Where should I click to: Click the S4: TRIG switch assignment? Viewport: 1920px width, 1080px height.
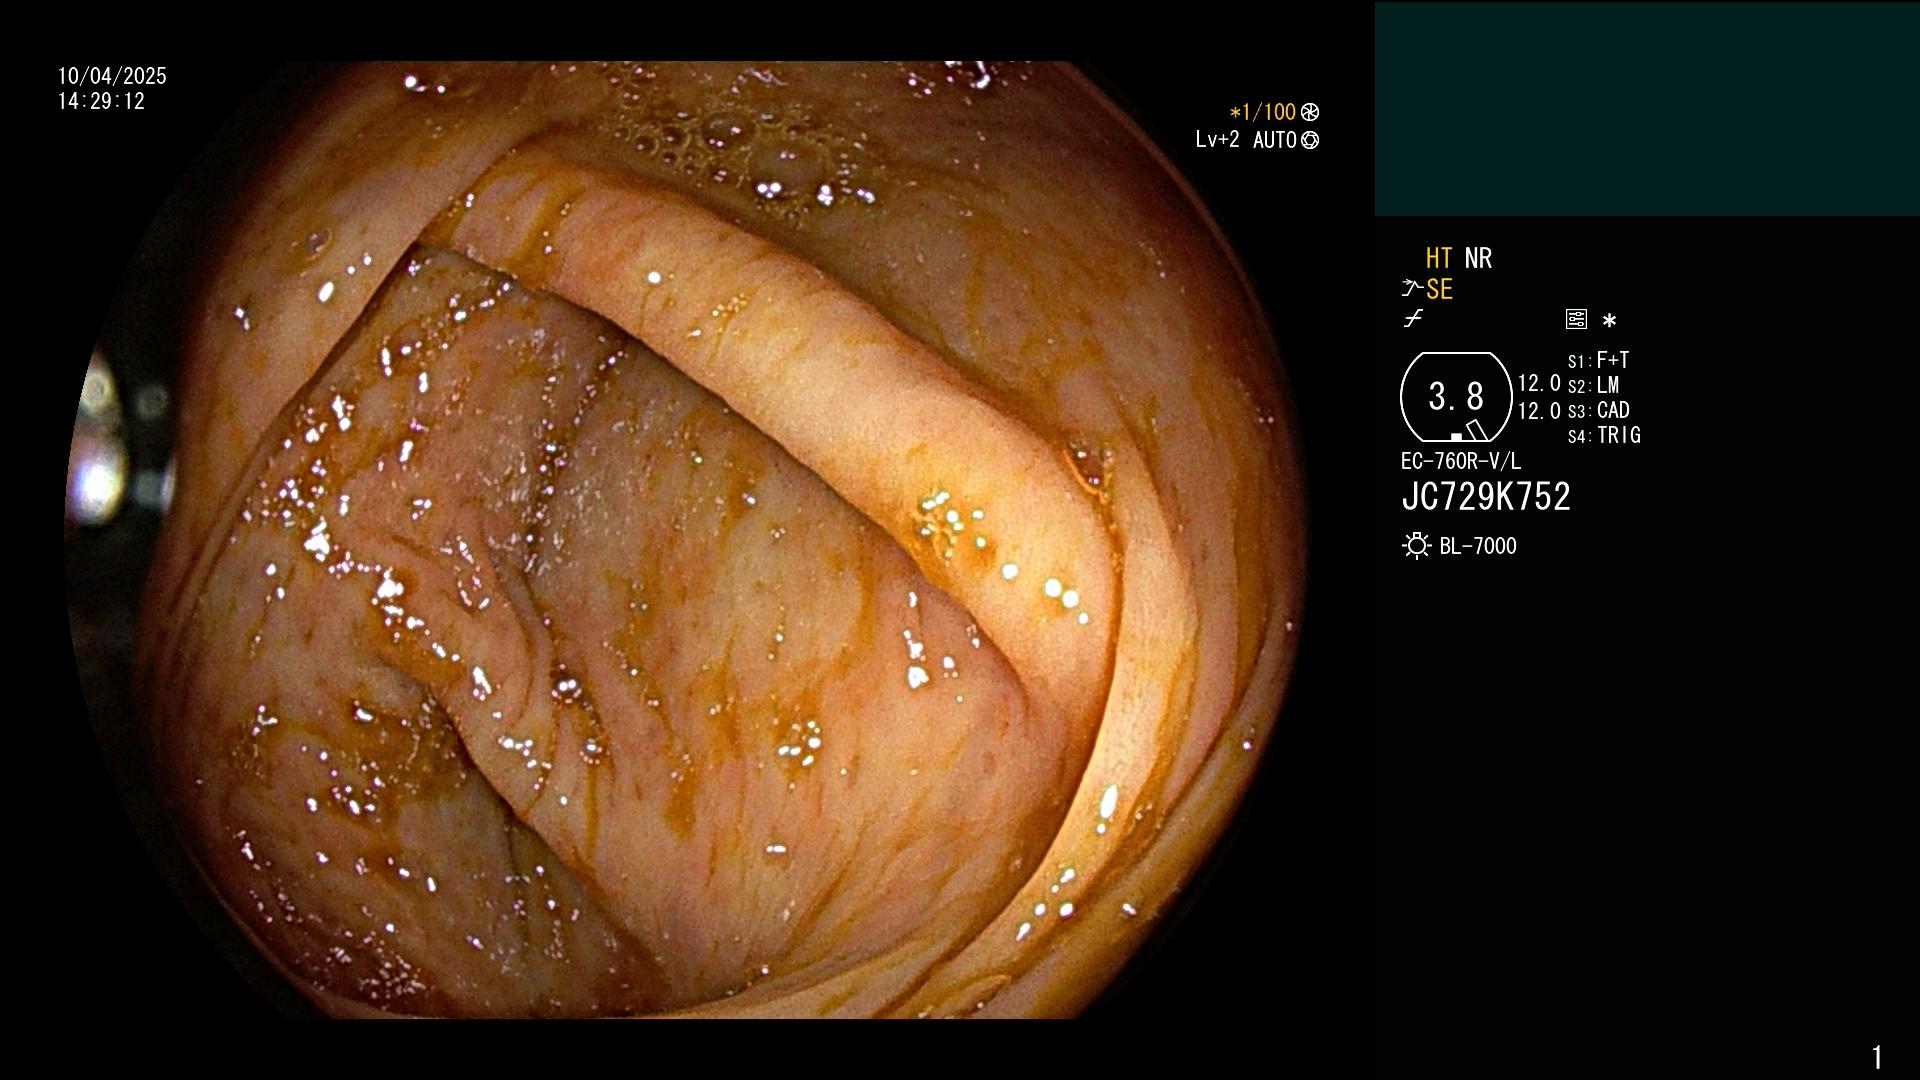click(x=1604, y=435)
